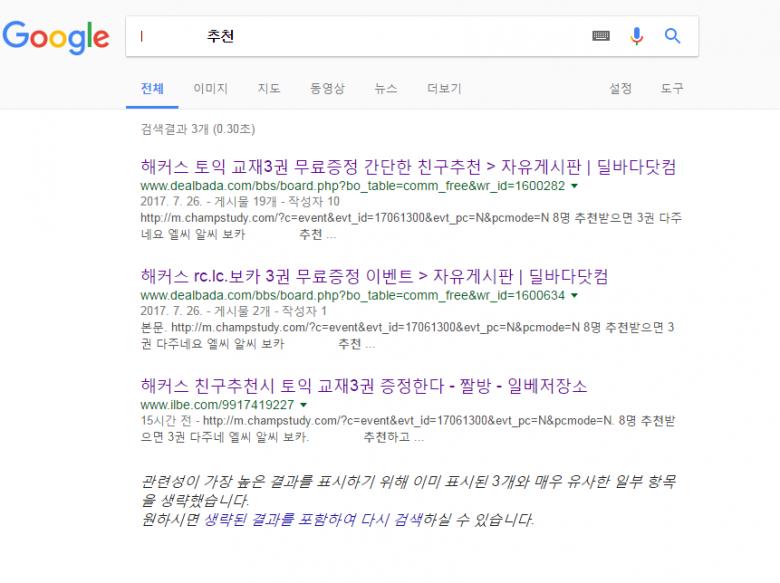Click the magnifying glass search button

tap(673, 36)
